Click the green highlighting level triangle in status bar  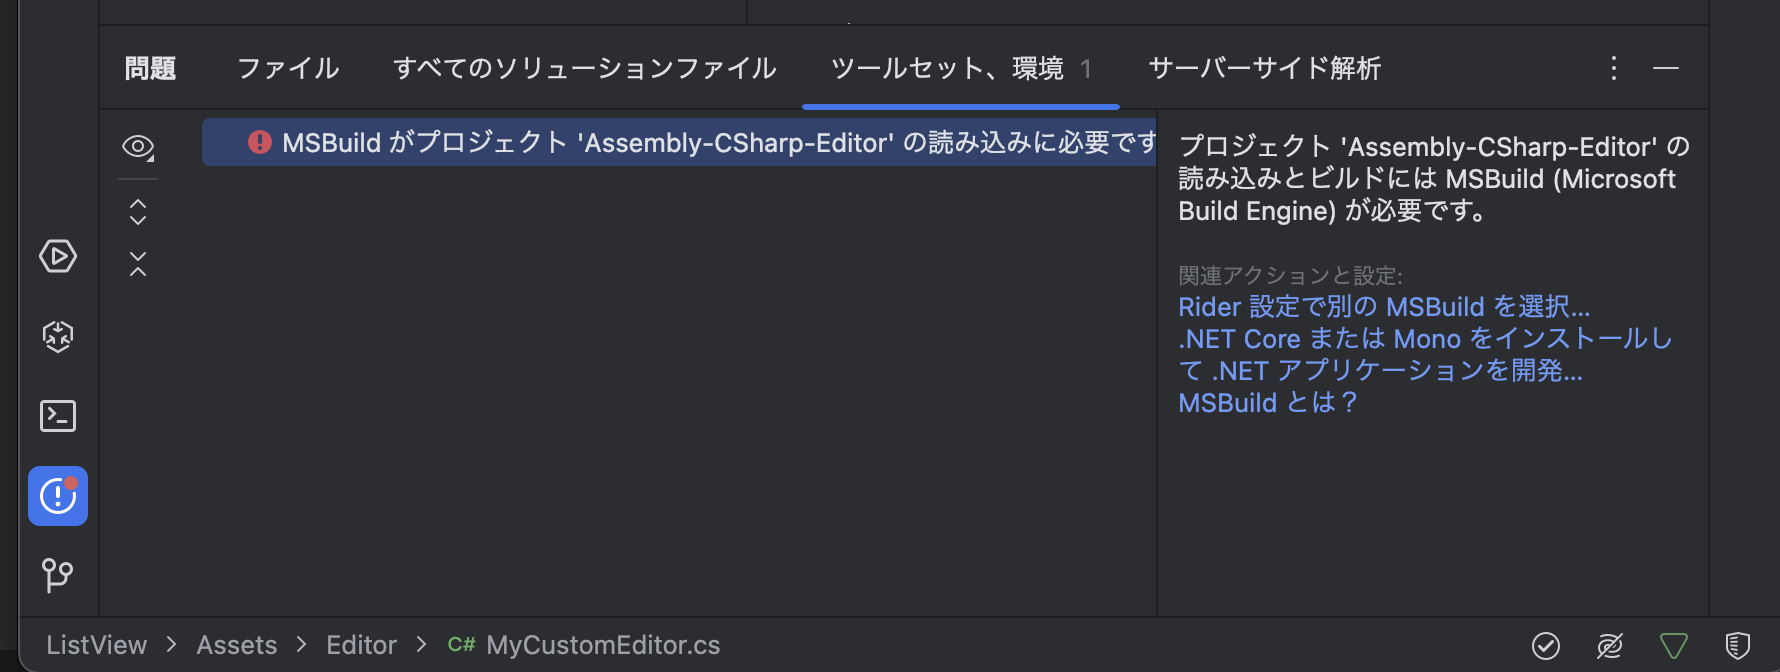(x=1672, y=646)
